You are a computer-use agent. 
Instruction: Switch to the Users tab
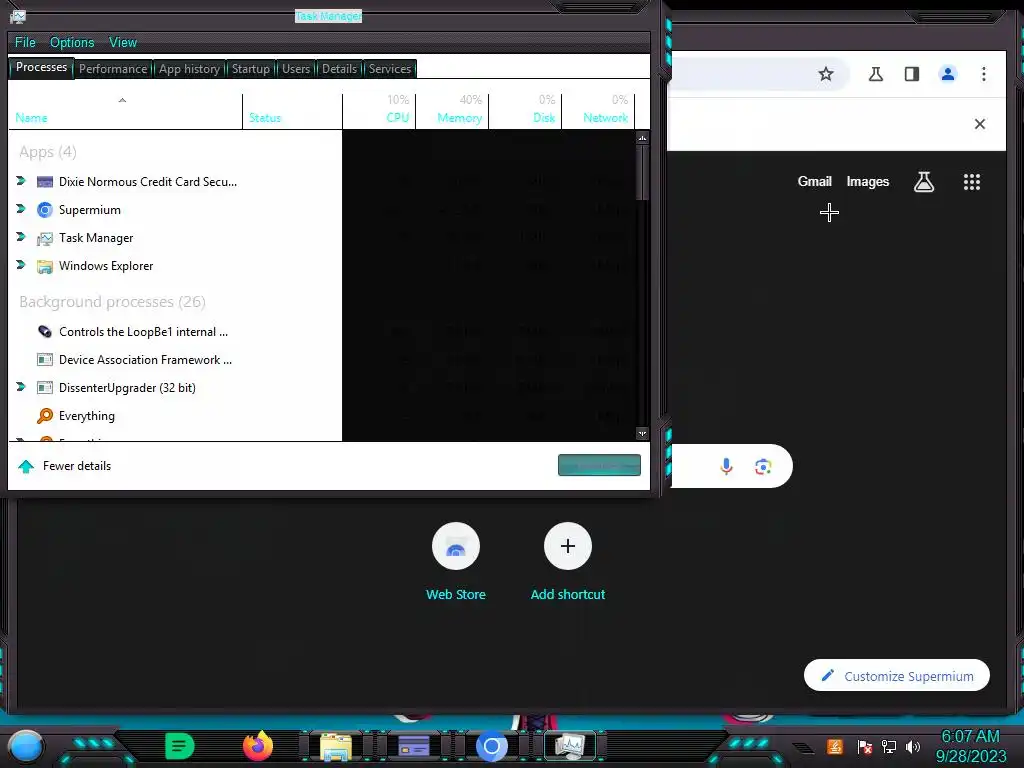(x=296, y=69)
